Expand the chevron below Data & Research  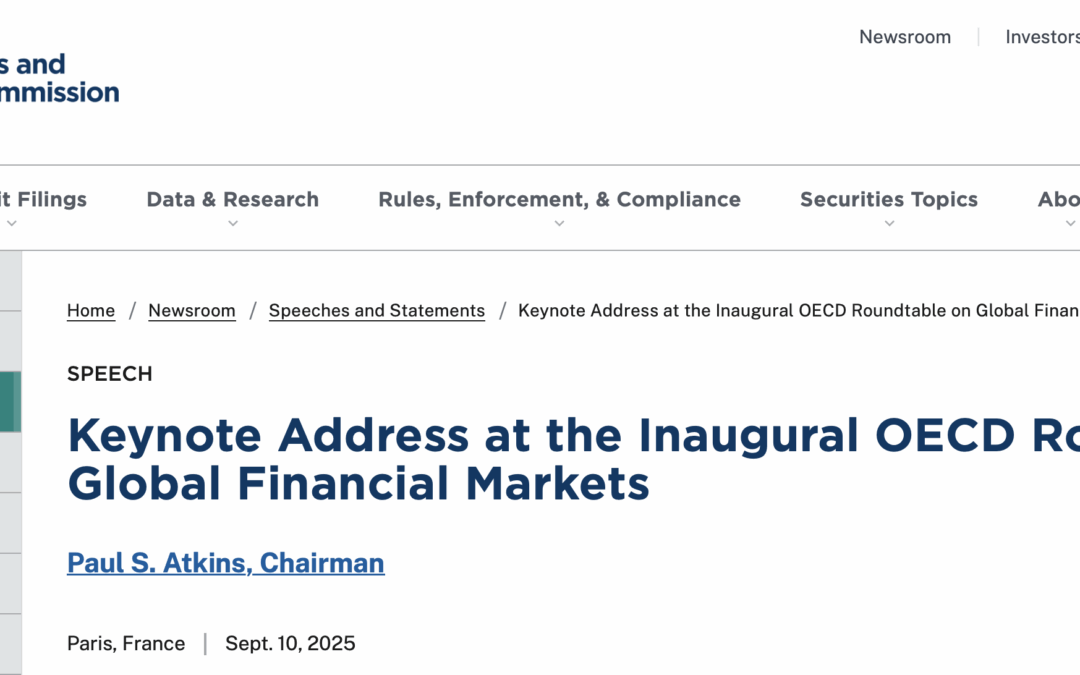coord(233,224)
